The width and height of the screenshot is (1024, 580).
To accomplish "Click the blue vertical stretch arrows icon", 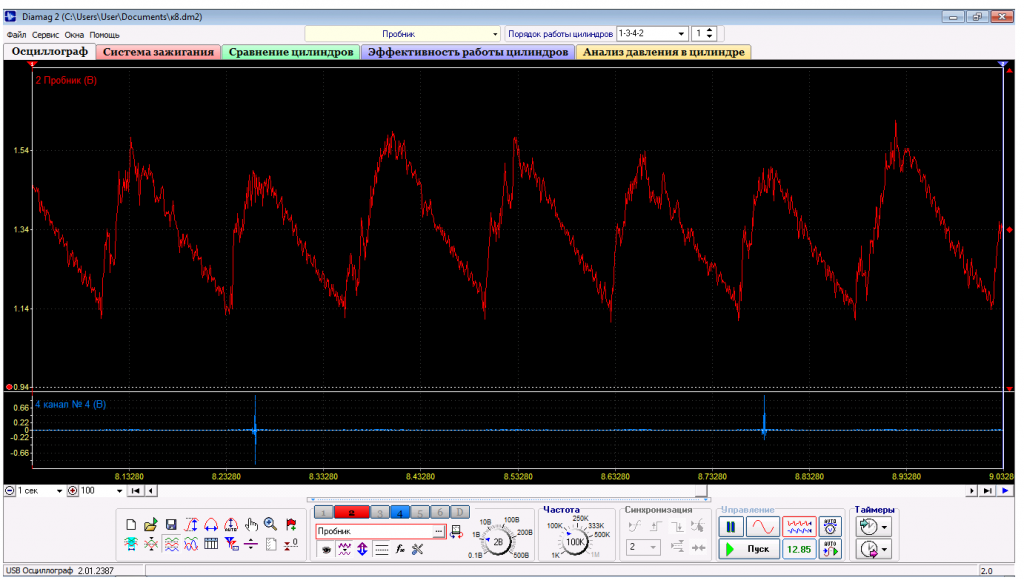I will tap(362, 549).
